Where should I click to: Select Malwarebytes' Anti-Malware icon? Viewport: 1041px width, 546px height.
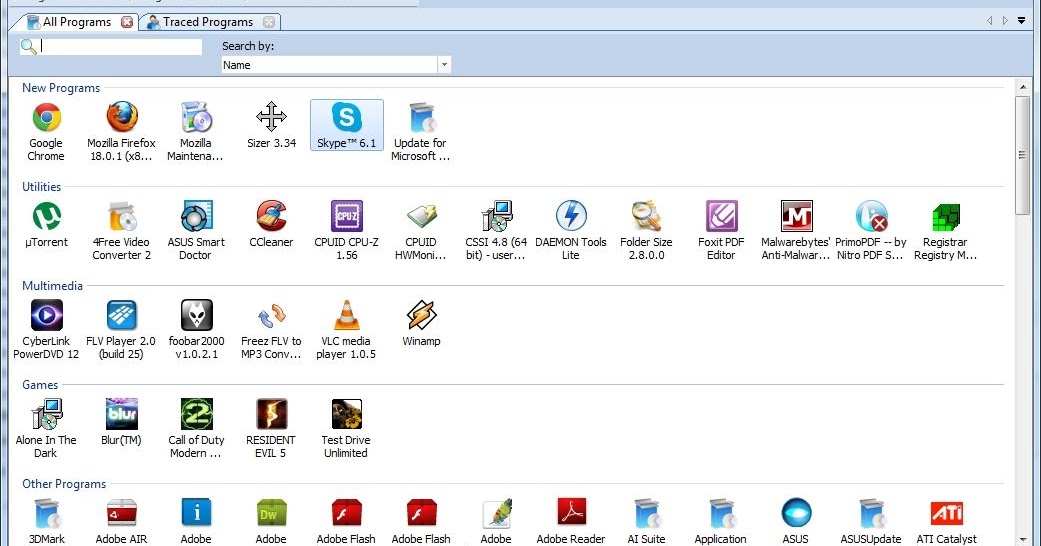797,217
